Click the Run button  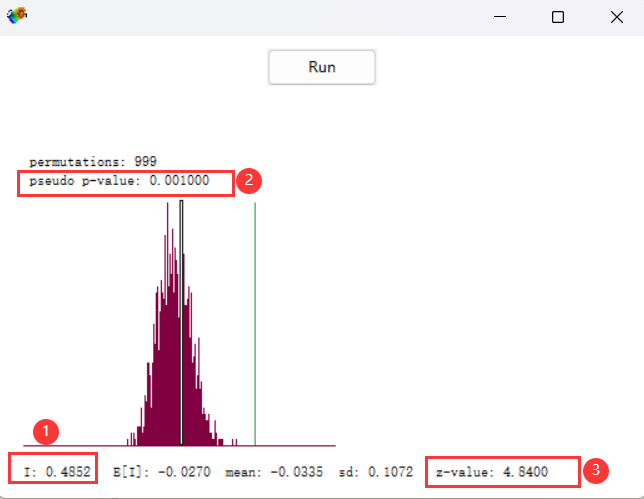[322, 67]
